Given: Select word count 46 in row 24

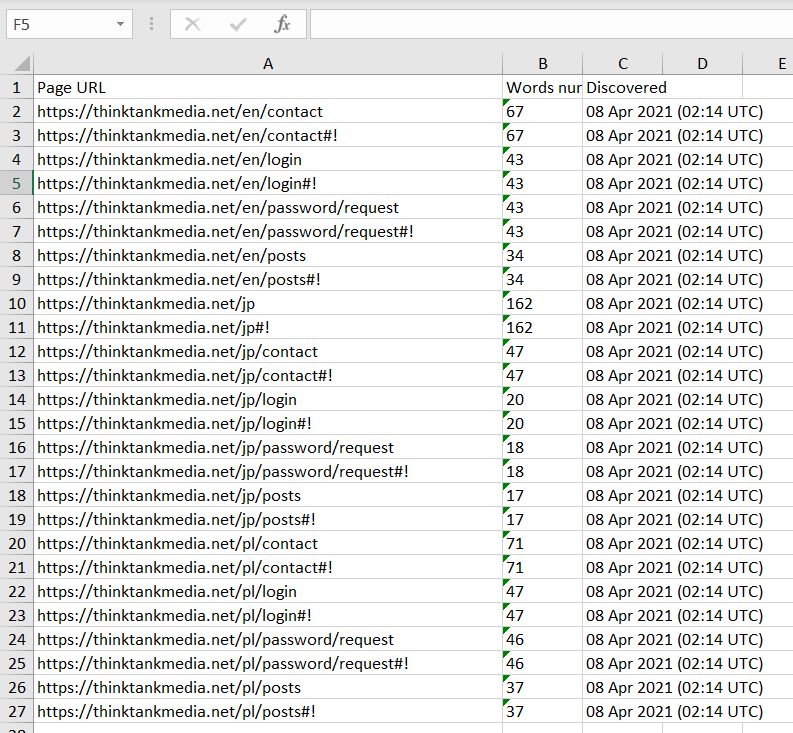Looking at the screenshot, I should [543, 639].
